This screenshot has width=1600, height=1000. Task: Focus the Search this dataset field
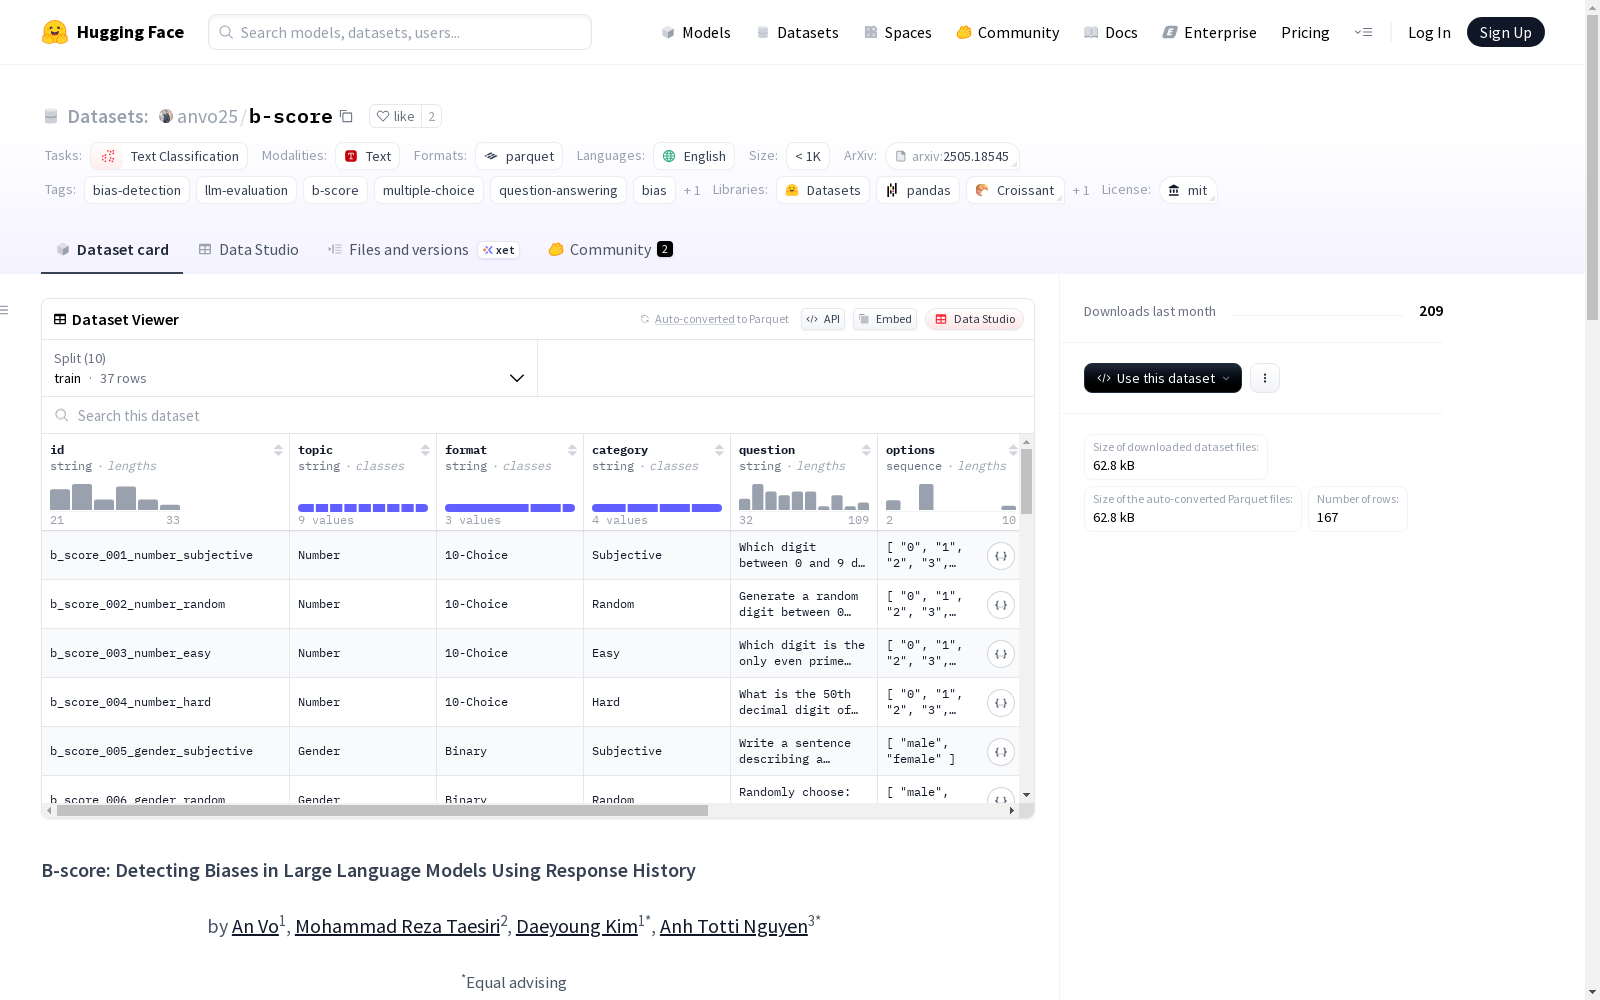tap(538, 415)
